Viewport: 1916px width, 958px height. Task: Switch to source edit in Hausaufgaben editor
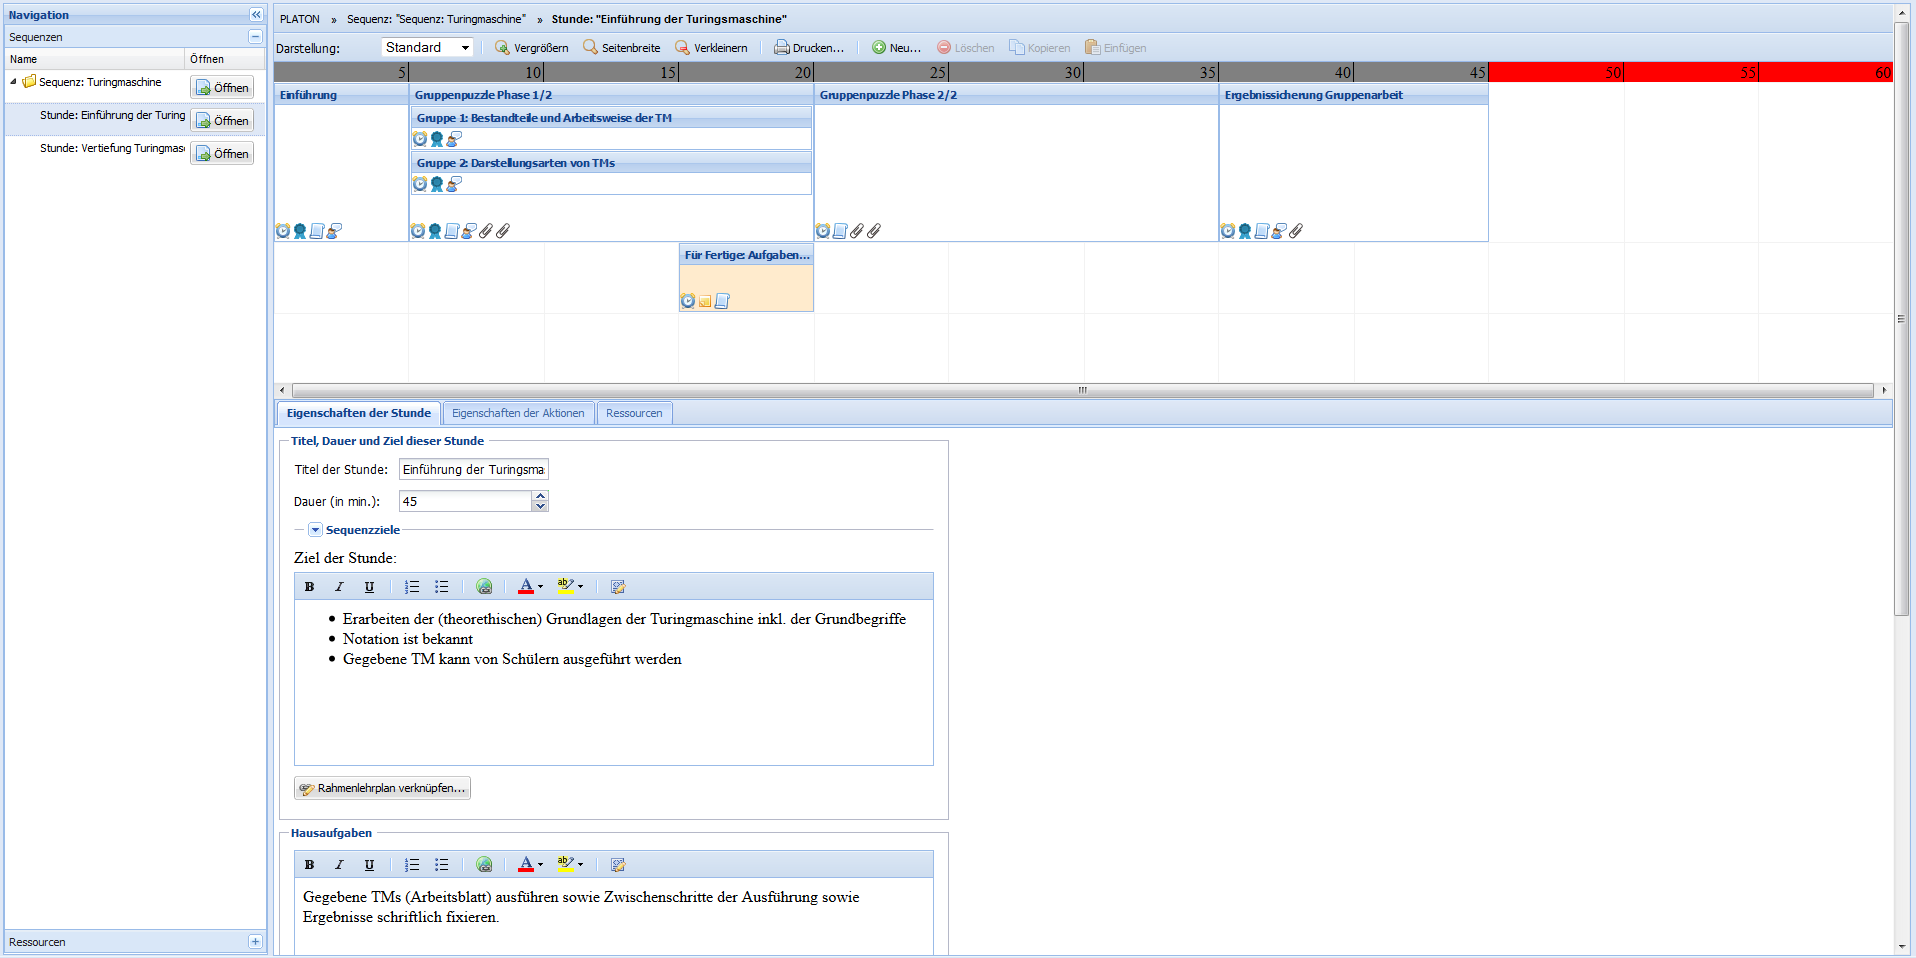coord(618,865)
